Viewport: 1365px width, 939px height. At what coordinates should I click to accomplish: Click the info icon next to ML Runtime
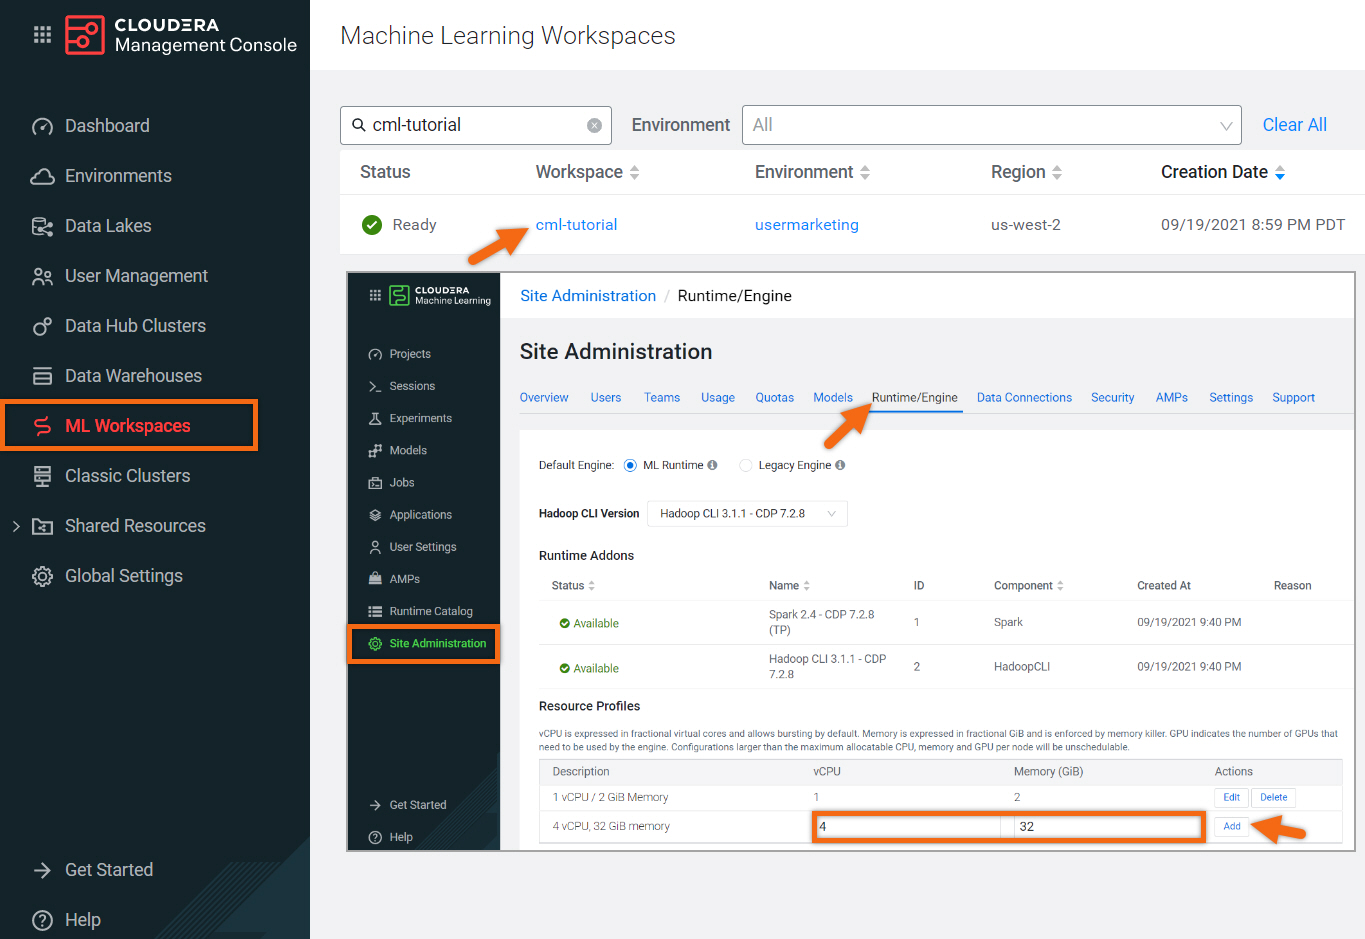tap(712, 465)
